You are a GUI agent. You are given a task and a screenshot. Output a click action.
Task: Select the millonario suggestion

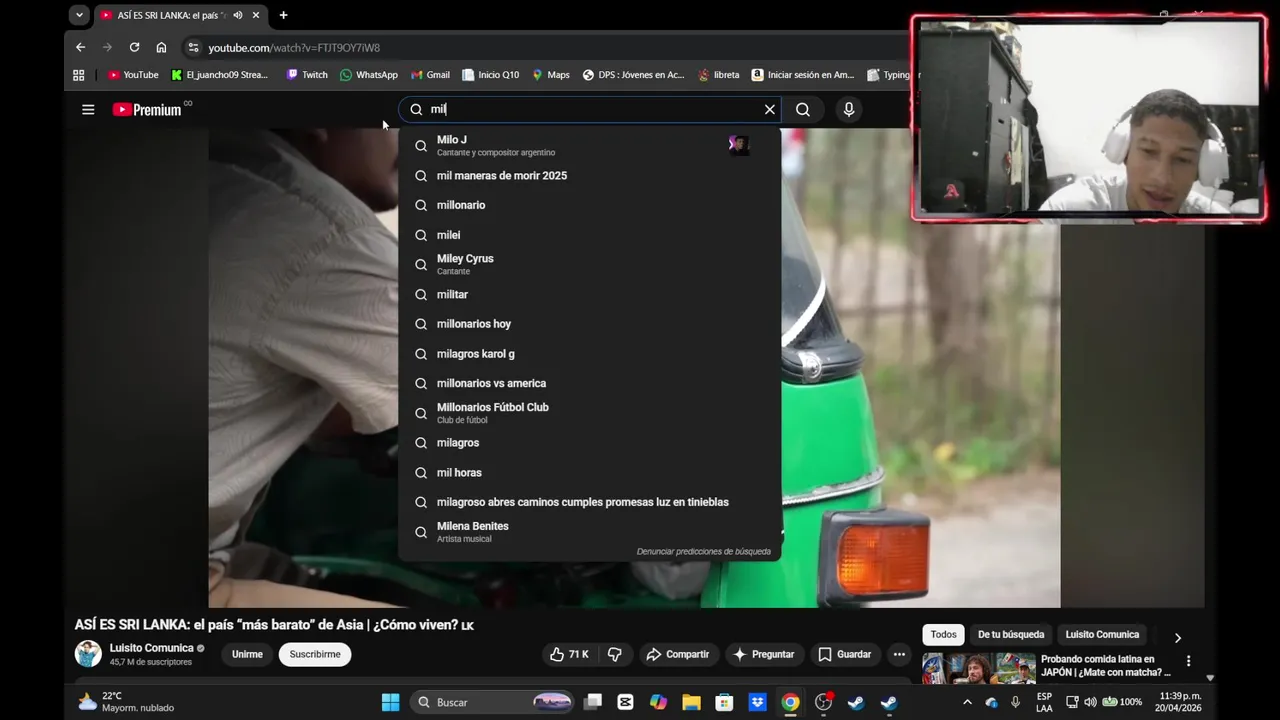[589, 205]
